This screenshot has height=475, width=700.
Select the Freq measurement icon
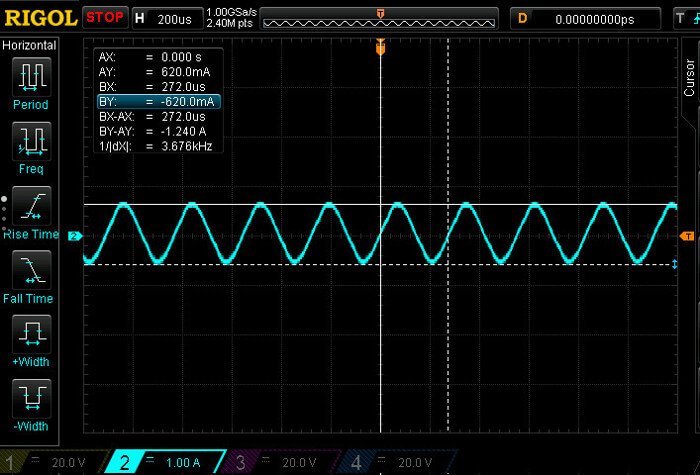click(31, 141)
